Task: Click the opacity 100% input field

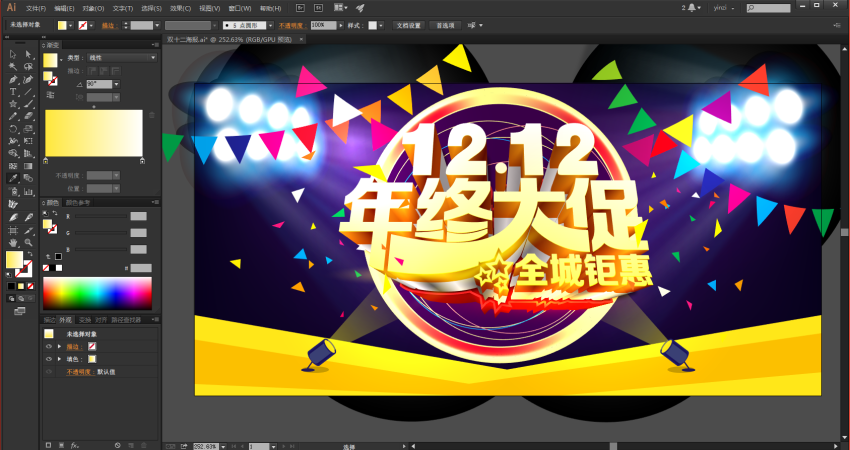Action: point(323,25)
